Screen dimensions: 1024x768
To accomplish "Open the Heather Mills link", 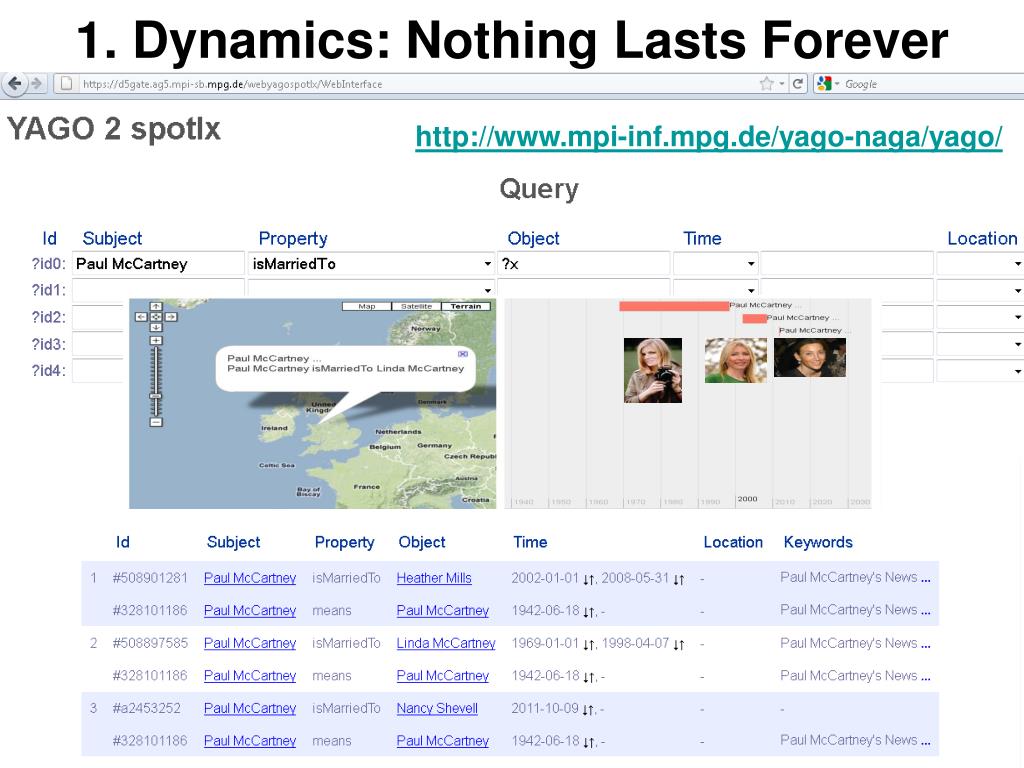I will coord(434,578).
